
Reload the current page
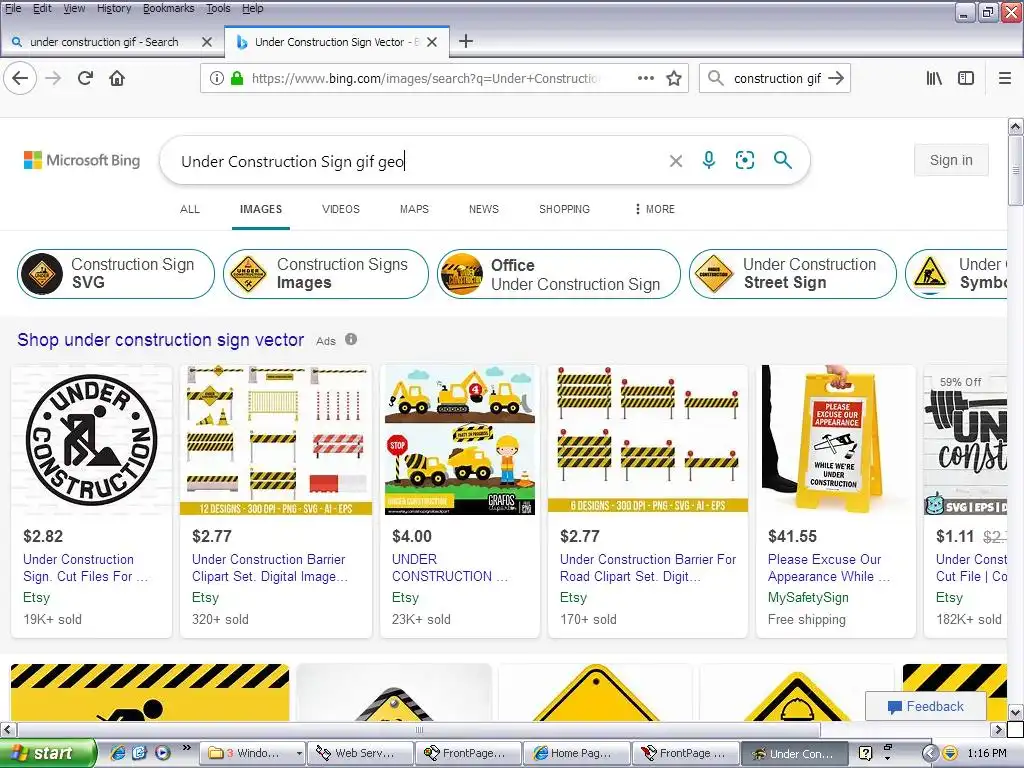pos(85,78)
